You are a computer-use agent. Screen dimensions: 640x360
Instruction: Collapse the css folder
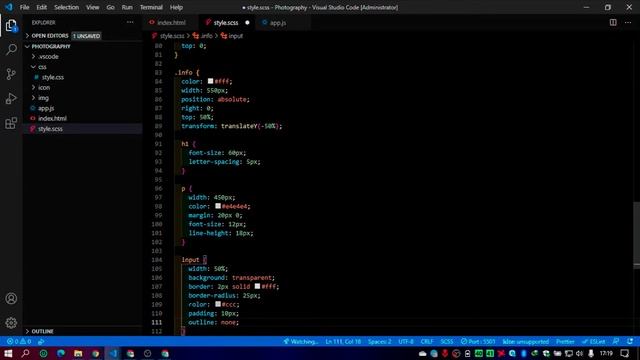42,67
